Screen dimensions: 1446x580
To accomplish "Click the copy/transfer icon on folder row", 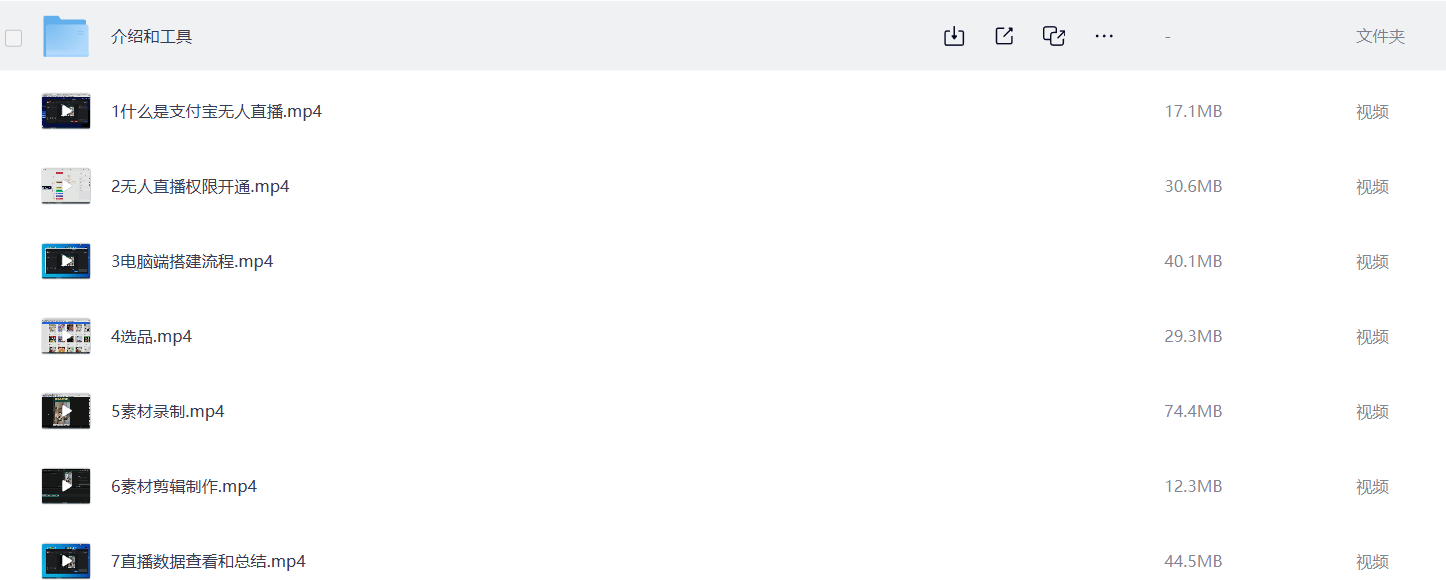I will [x=1054, y=36].
